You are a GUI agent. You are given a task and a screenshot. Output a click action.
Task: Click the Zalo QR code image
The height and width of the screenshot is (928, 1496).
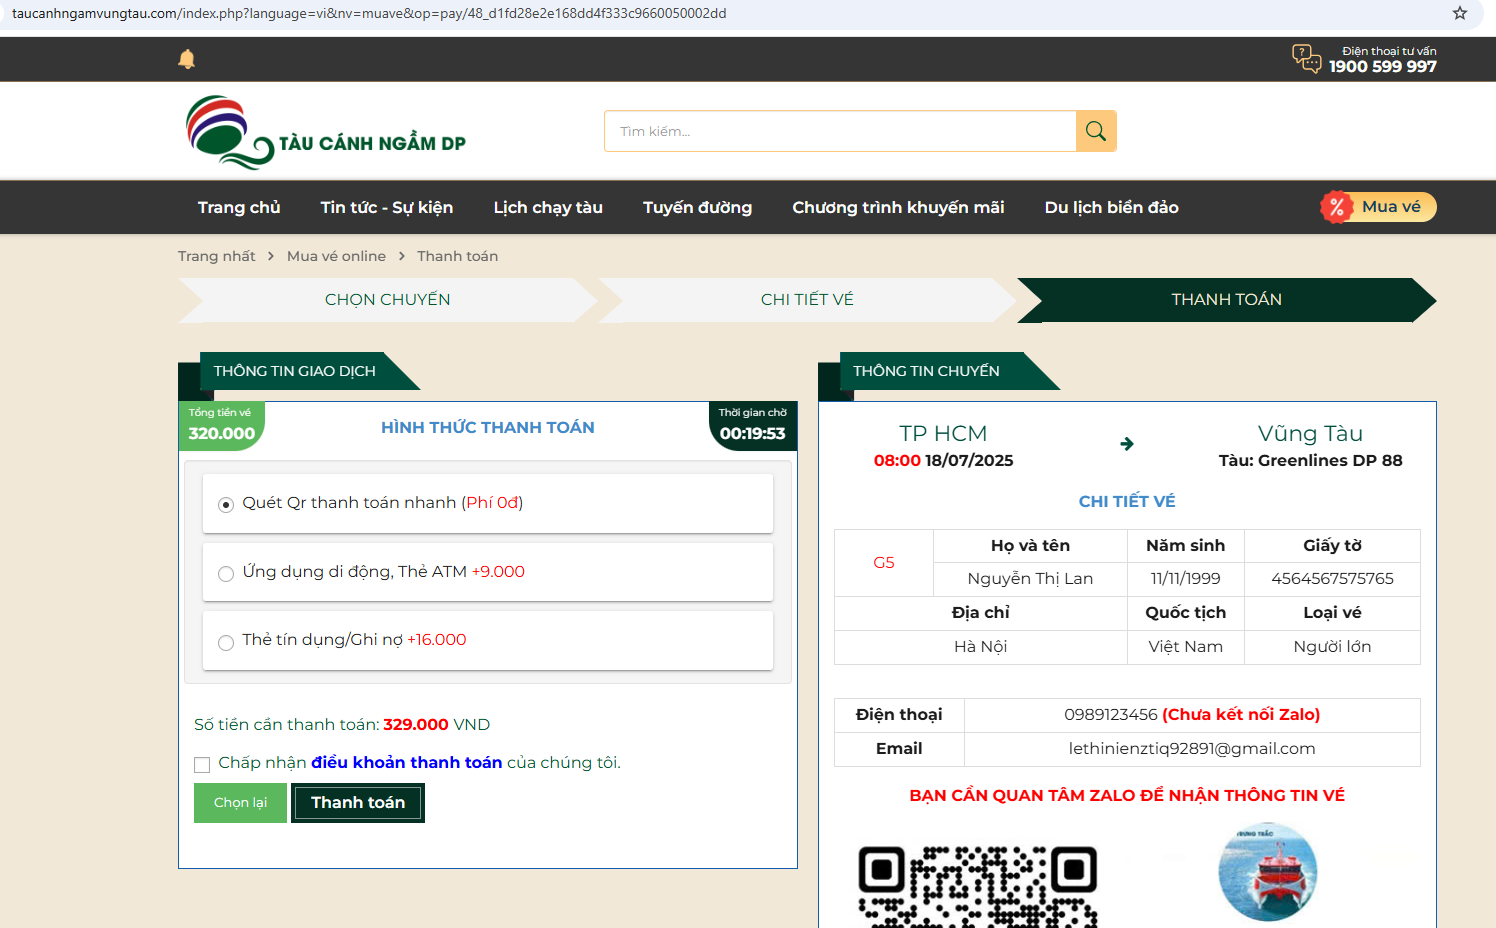[977, 886]
